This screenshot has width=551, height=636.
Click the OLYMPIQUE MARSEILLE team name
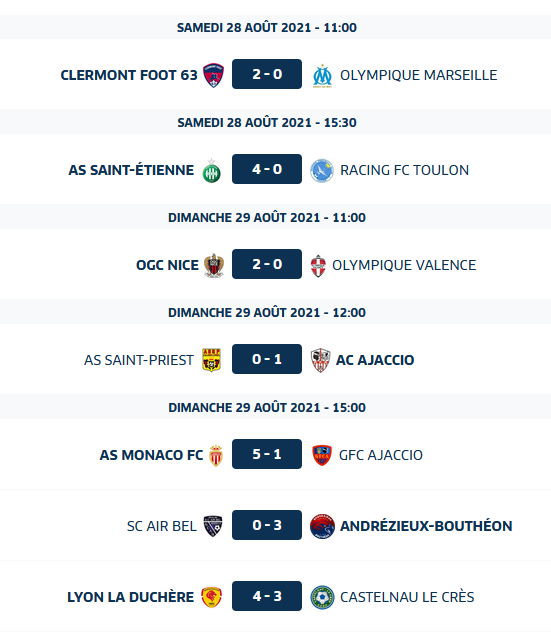click(x=418, y=75)
